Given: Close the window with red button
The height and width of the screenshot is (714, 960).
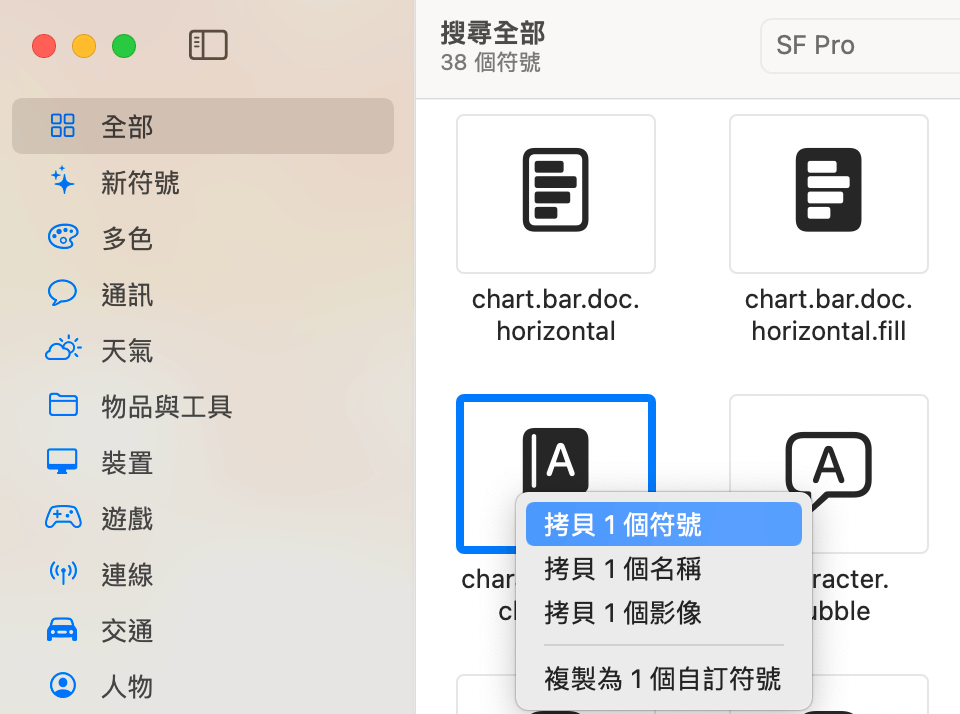Looking at the screenshot, I should tap(44, 46).
